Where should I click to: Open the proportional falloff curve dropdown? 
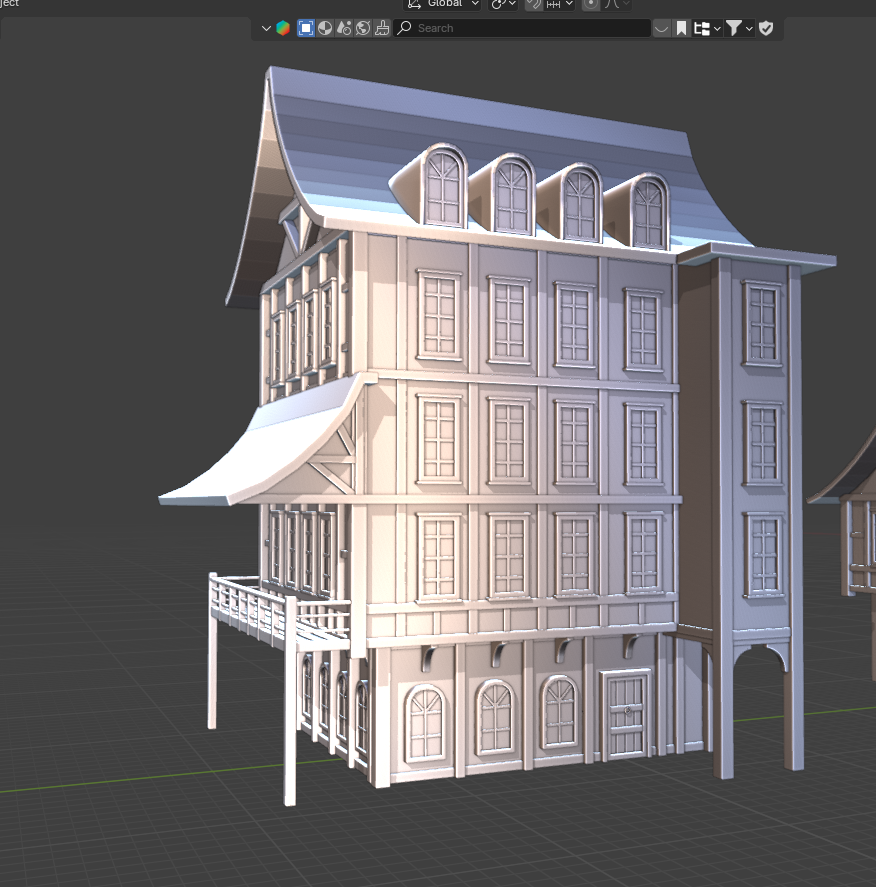(616, 4)
